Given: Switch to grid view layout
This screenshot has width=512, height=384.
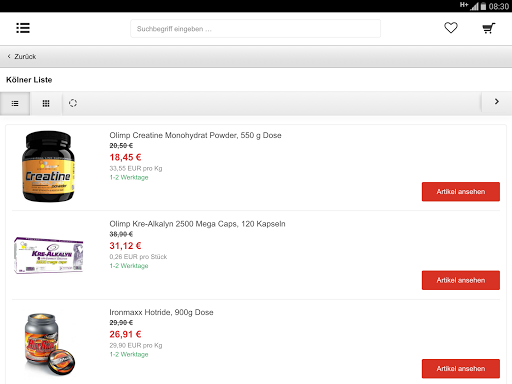Looking at the screenshot, I should [46, 104].
